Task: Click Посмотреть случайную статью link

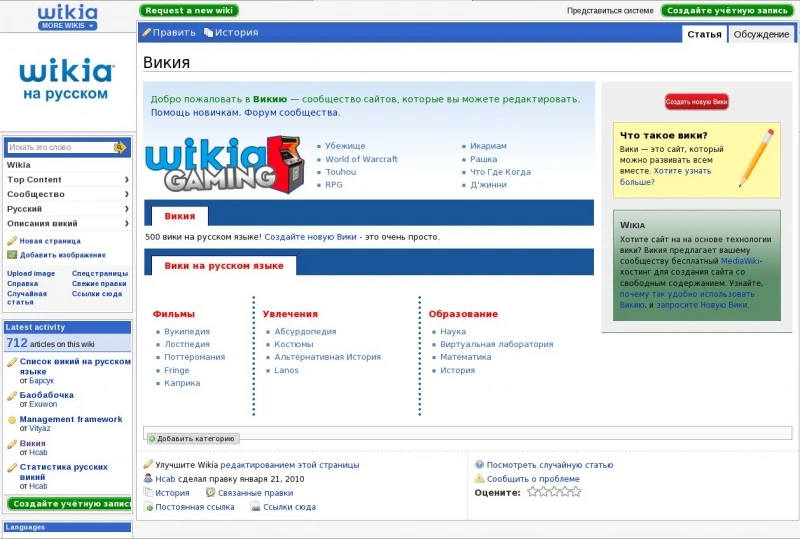Action: pyautogui.click(x=549, y=465)
